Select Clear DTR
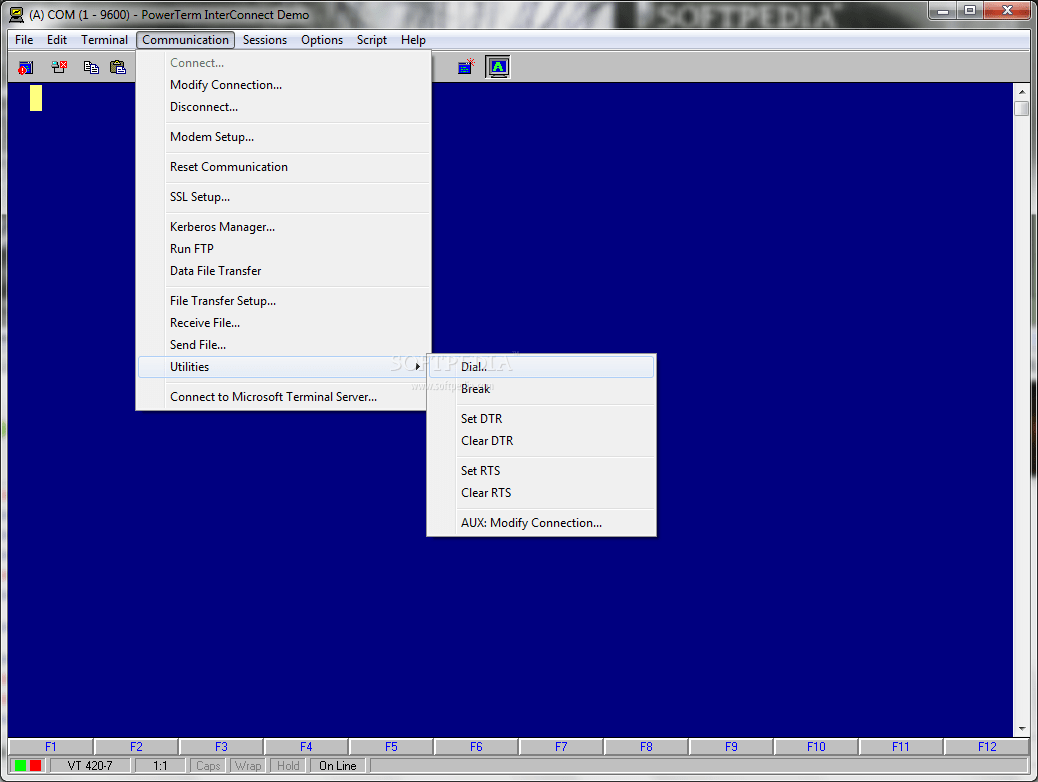This screenshot has width=1038, height=782. point(542,441)
